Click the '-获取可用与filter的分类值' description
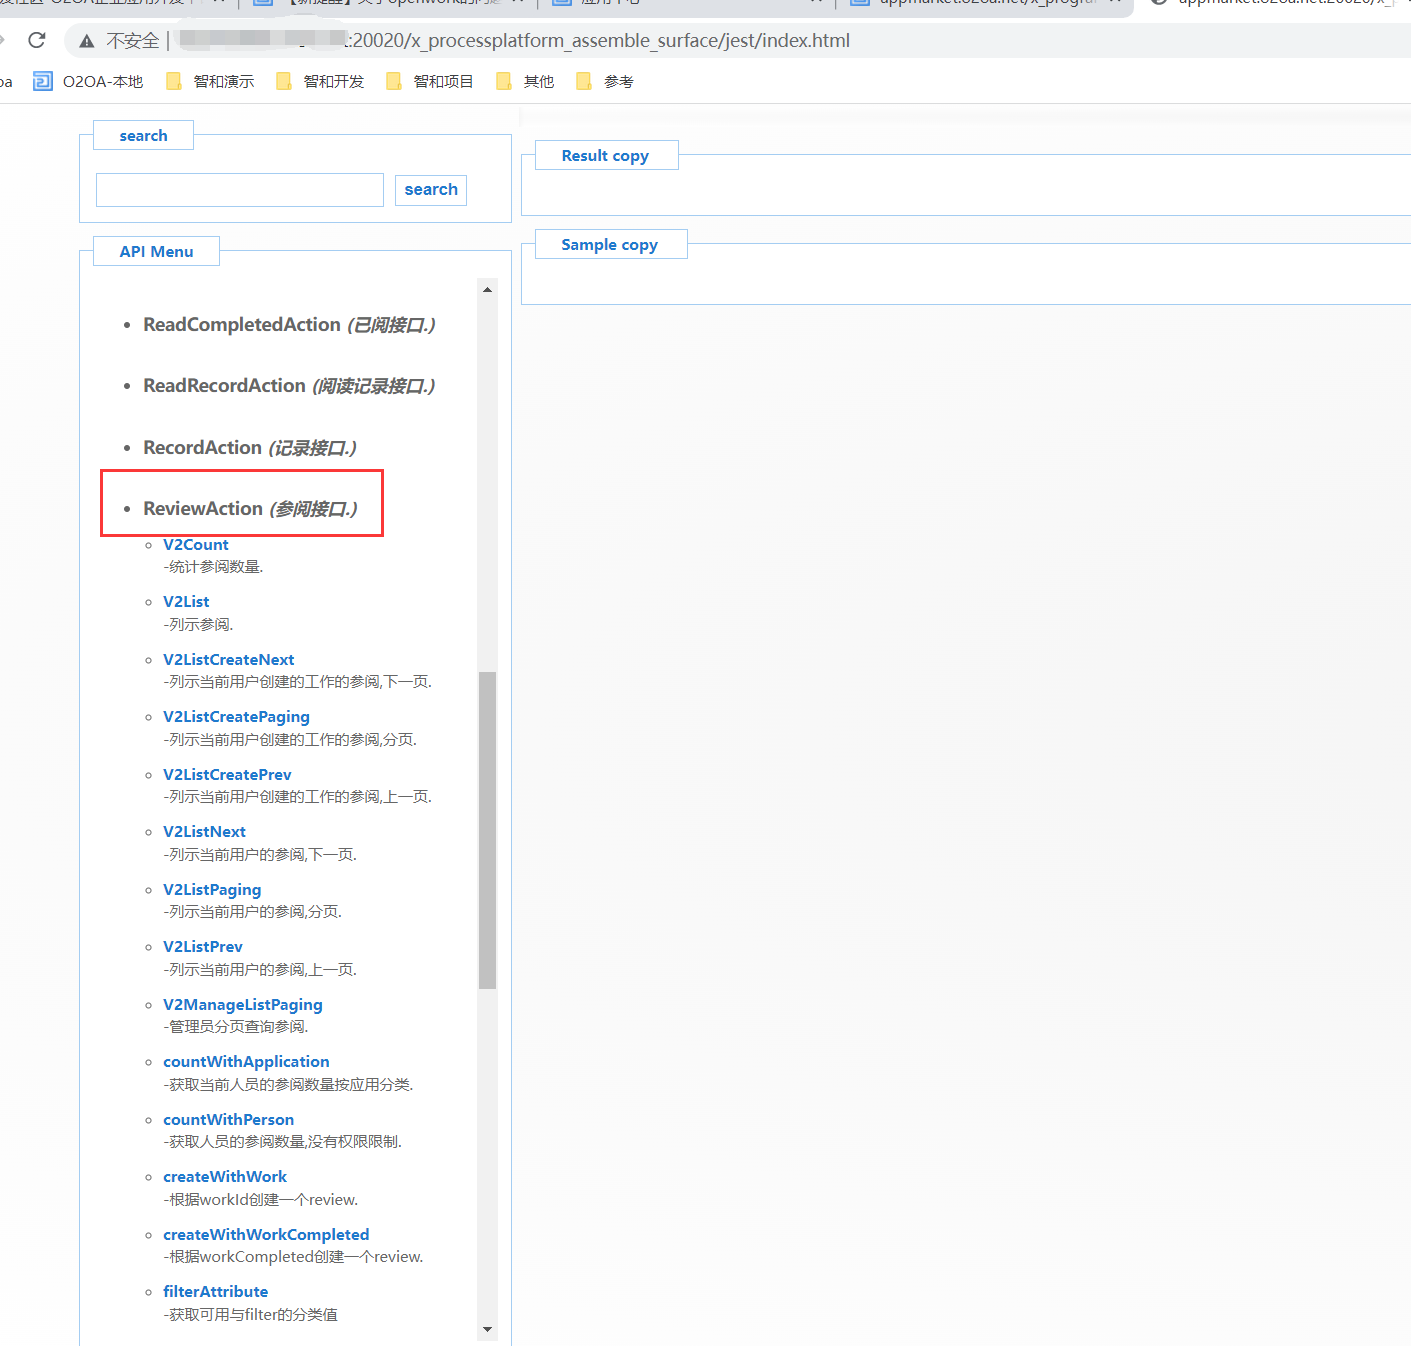 click(250, 1315)
